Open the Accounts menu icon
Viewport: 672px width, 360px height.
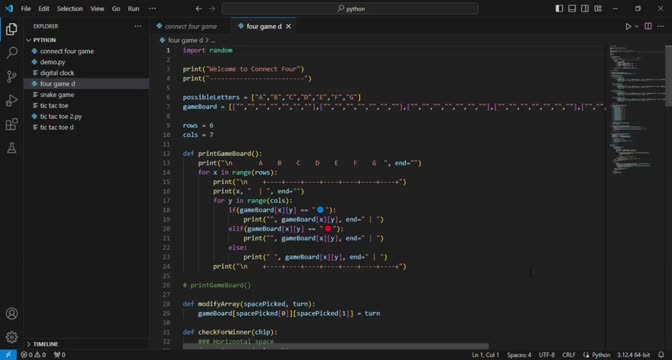12,313
